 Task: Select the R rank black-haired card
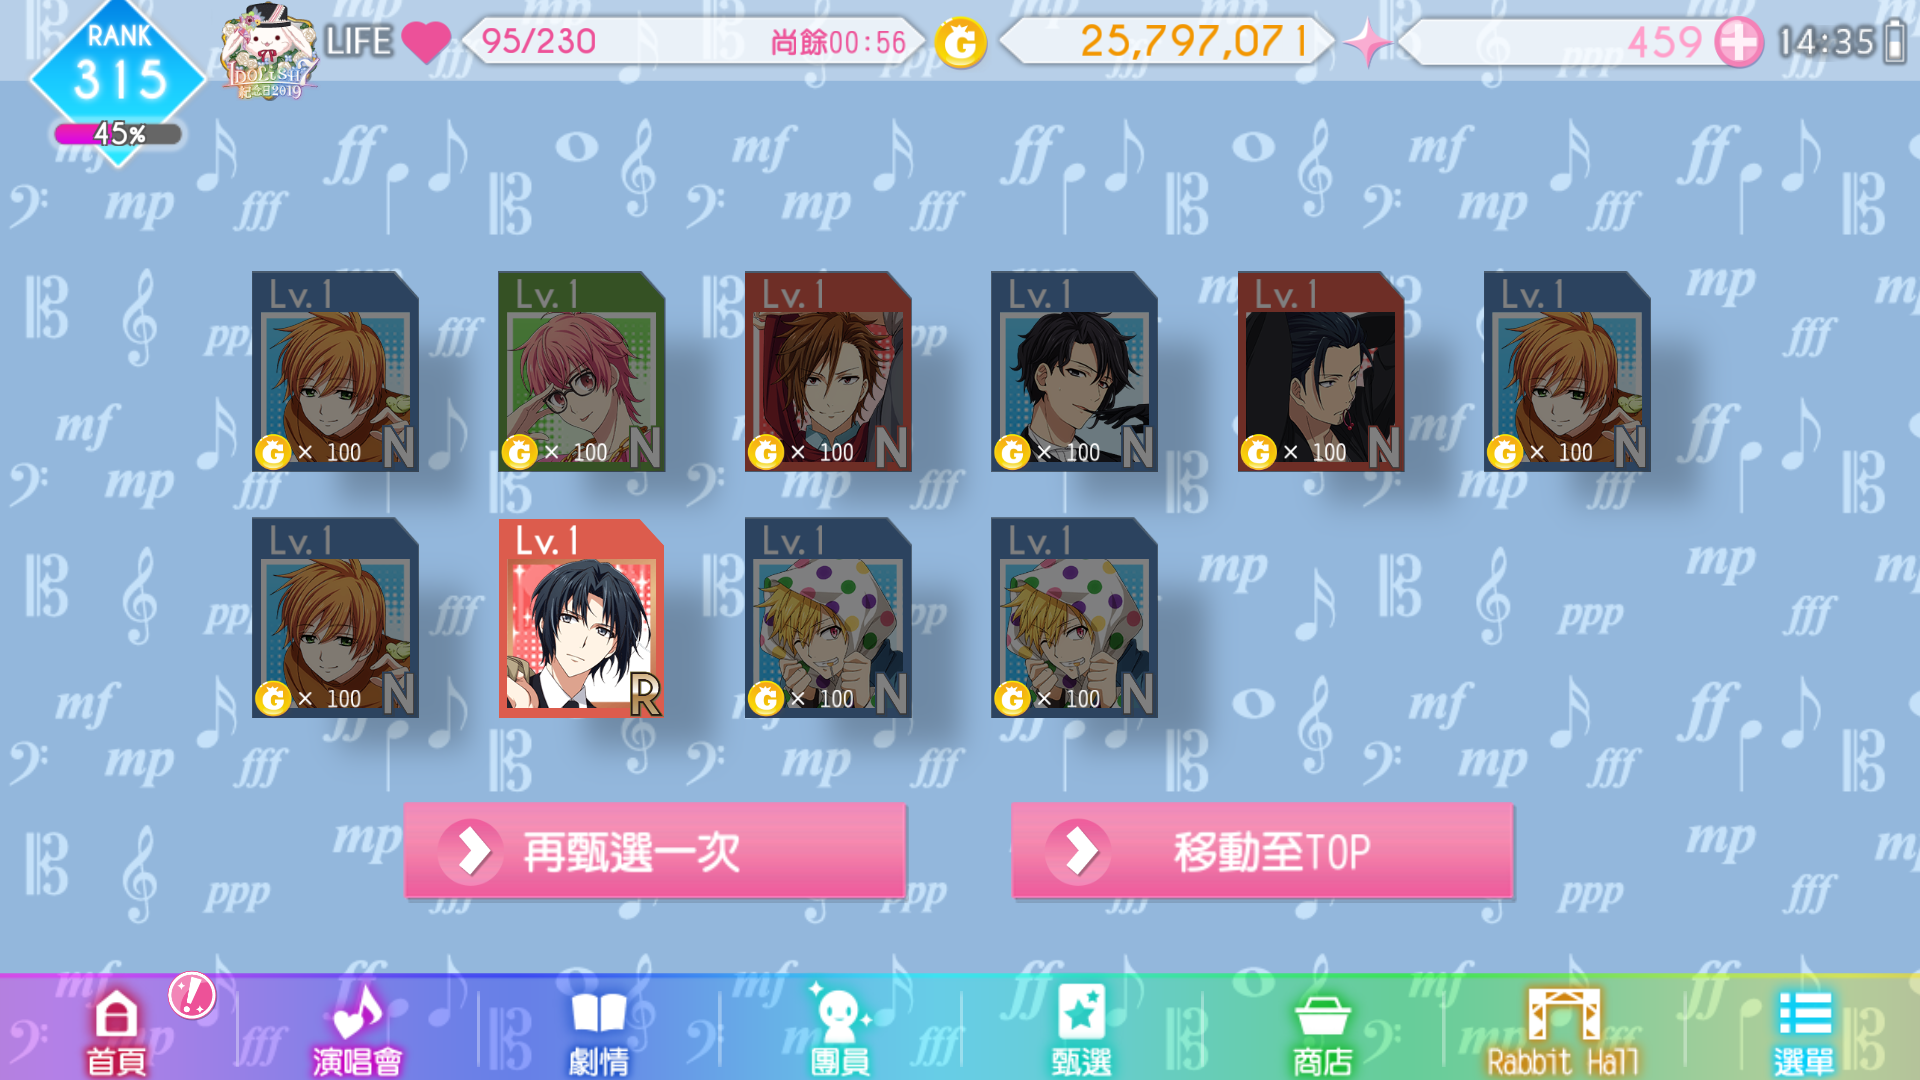(581, 617)
